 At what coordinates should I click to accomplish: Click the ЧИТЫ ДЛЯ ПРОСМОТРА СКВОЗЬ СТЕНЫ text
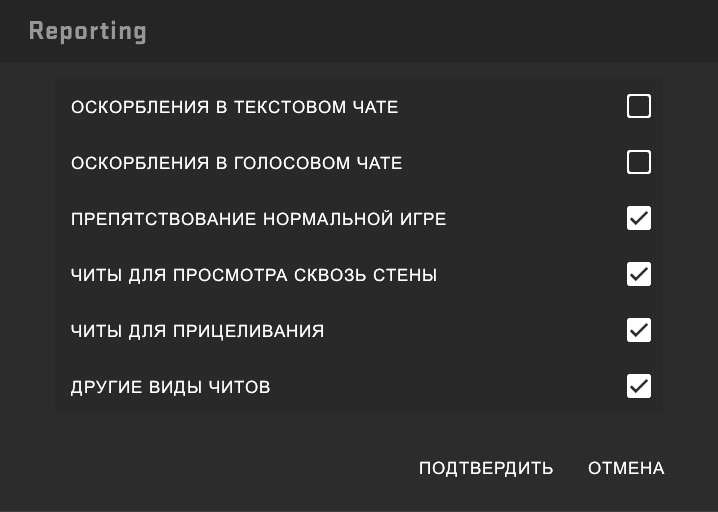pos(254,275)
